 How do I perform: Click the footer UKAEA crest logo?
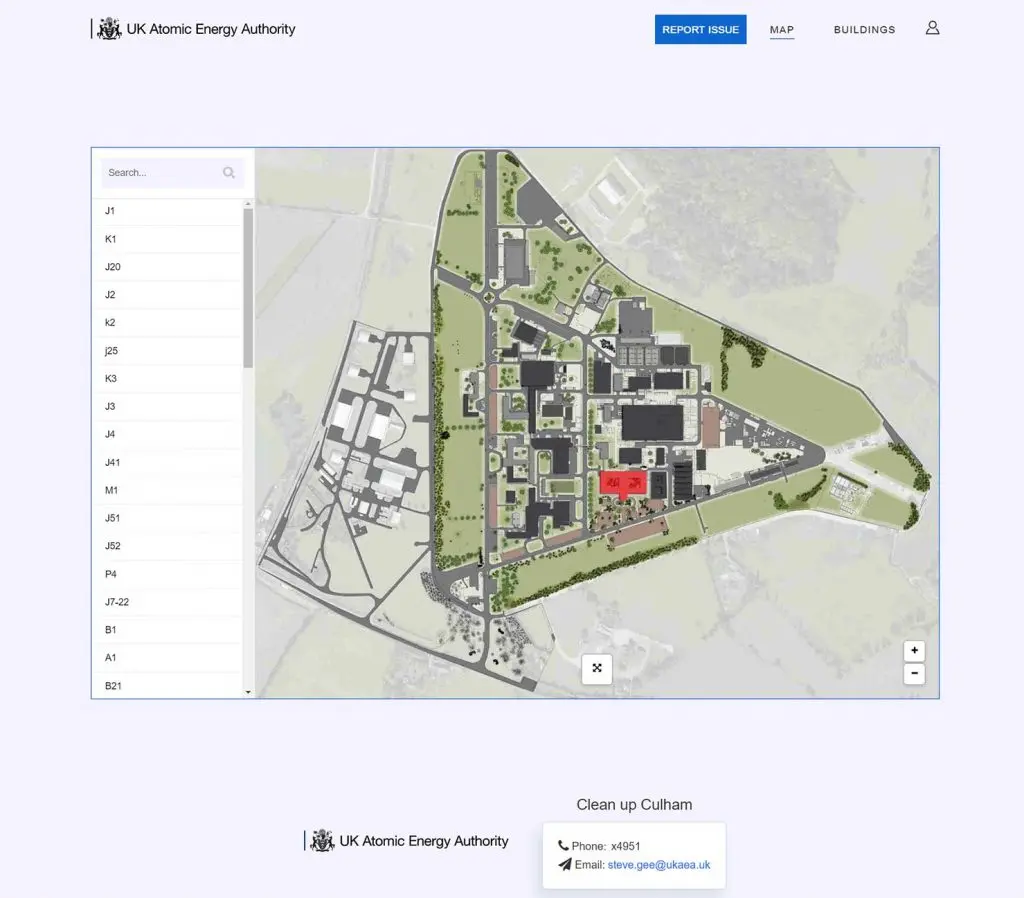(x=322, y=841)
